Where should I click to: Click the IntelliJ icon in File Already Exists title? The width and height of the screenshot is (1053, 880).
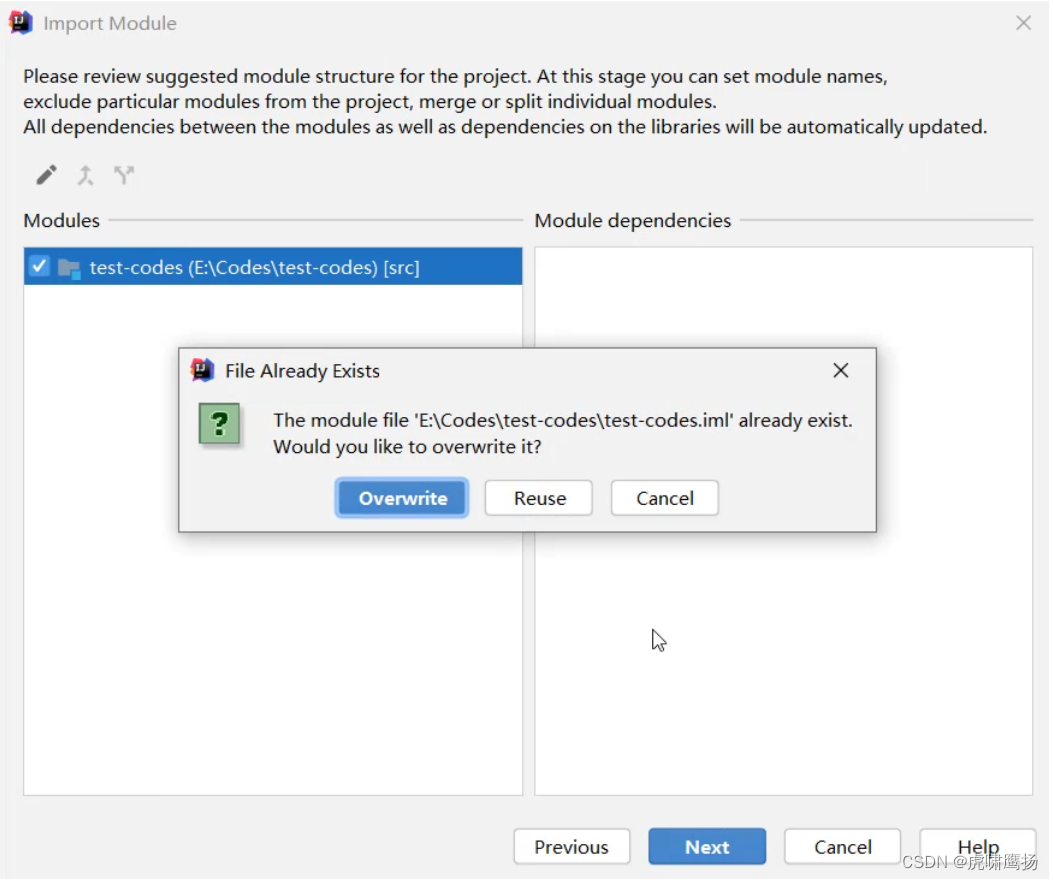[x=202, y=370]
